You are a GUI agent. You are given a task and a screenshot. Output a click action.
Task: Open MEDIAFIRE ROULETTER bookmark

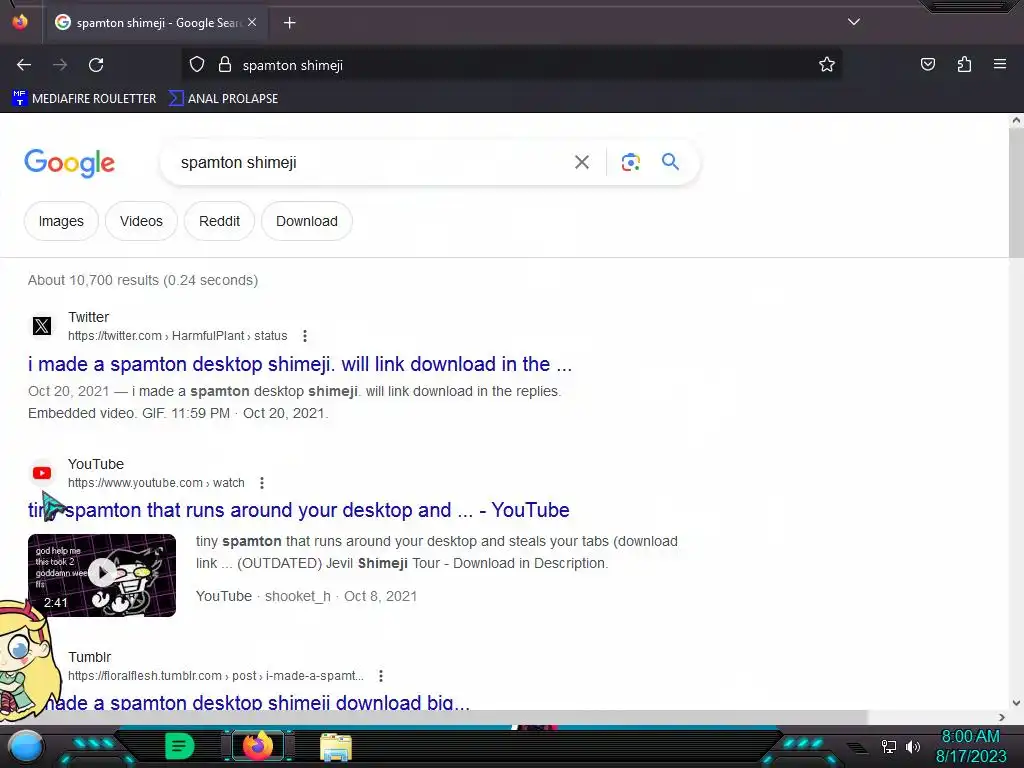point(84,99)
